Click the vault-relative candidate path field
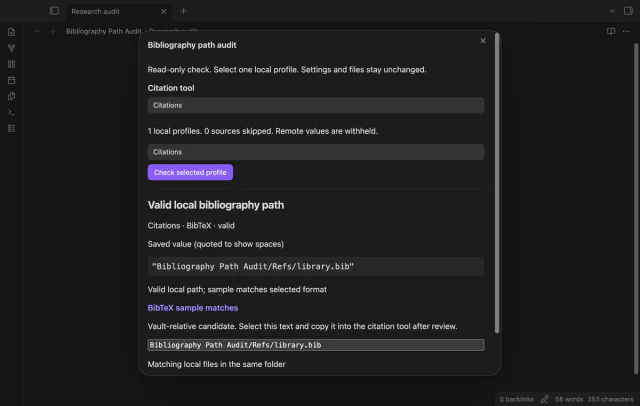The image size is (640, 406). coord(316,345)
